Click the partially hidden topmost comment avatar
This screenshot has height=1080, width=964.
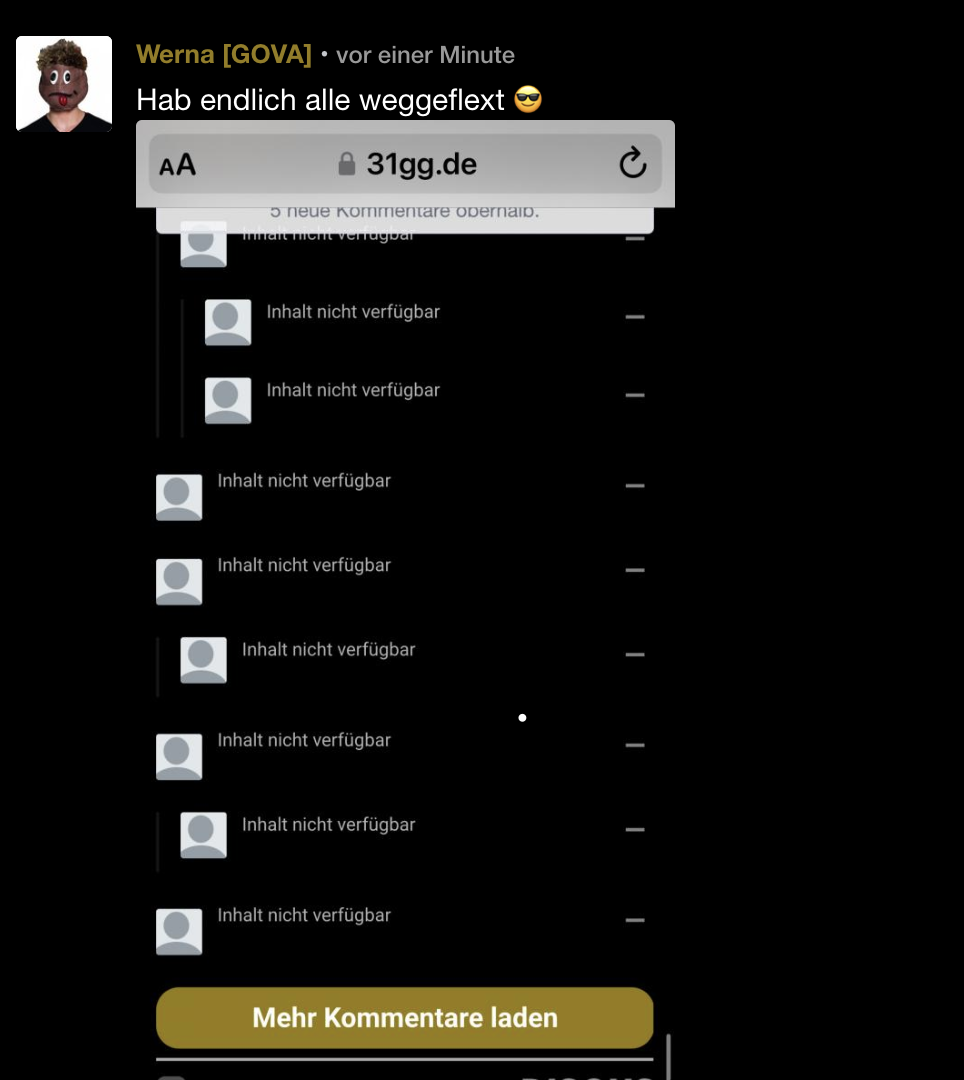pos(203,244)
